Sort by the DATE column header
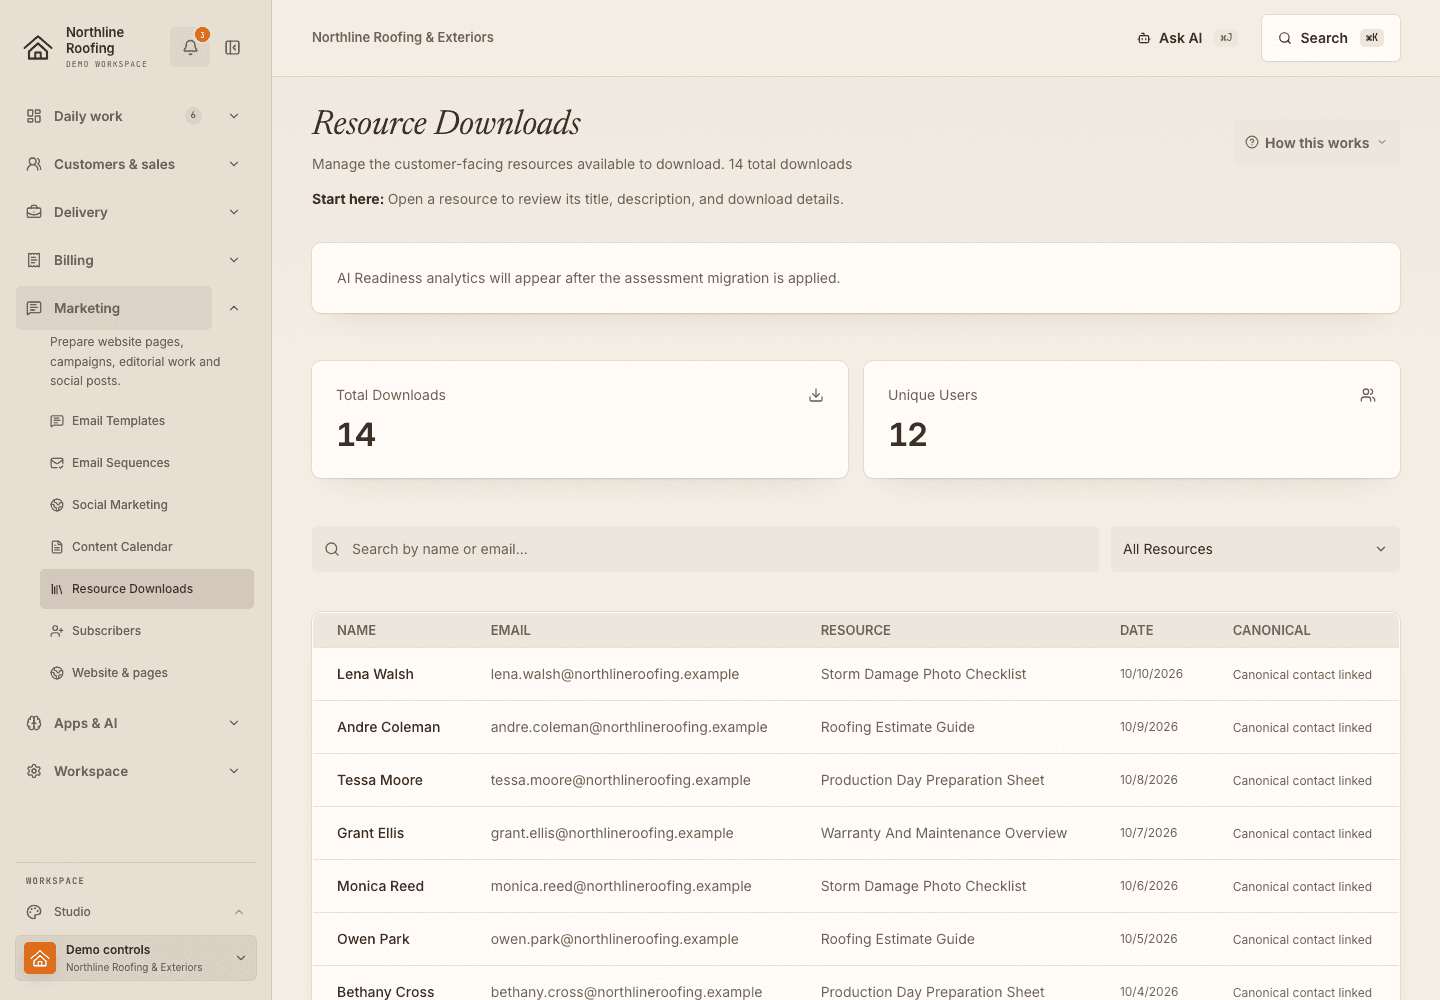Image resolution: width=1440 pixels, height=1000 pixels. (x=1136, y=630)
